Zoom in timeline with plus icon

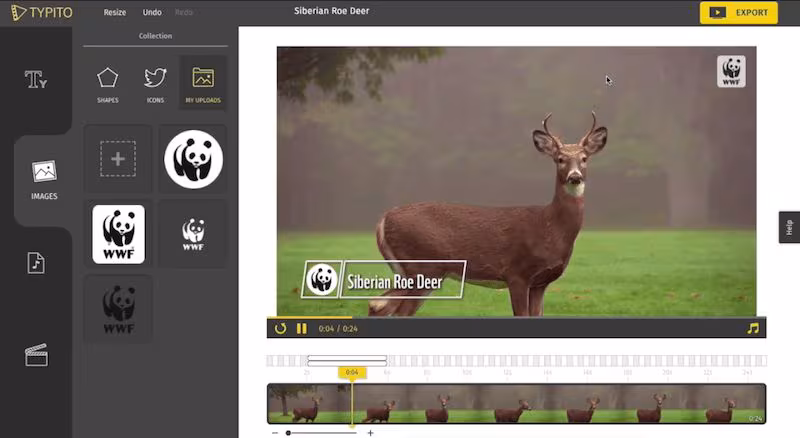coord(370,433)
